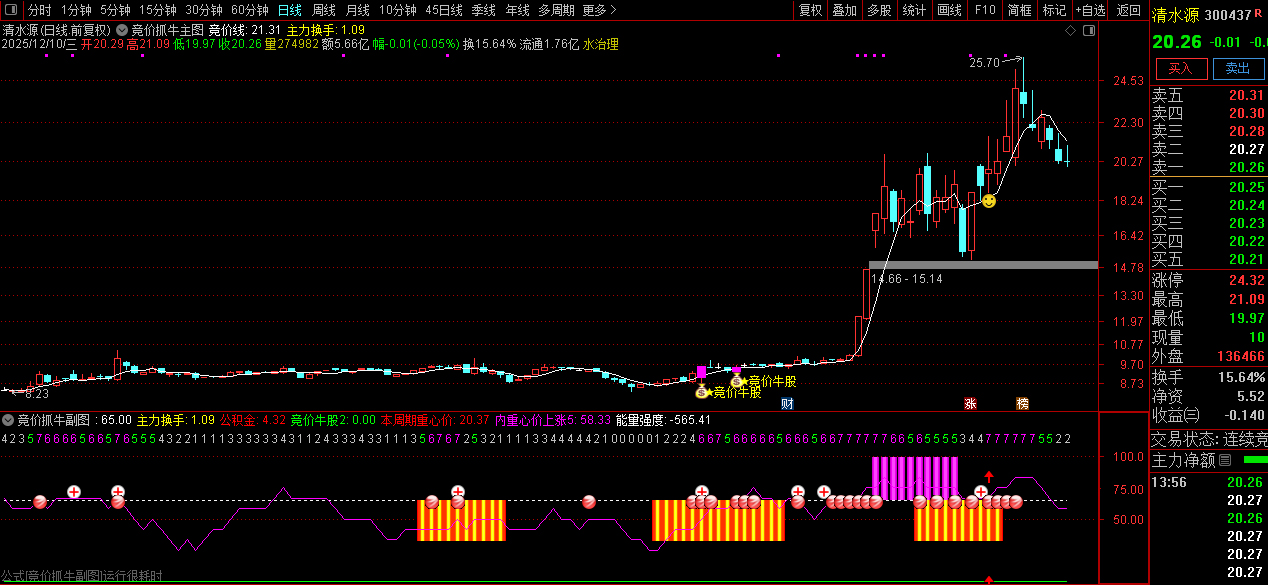1268x585 pixels.
Task: Click the 财 finance marker on chart
Action: (x=787, y=404)
